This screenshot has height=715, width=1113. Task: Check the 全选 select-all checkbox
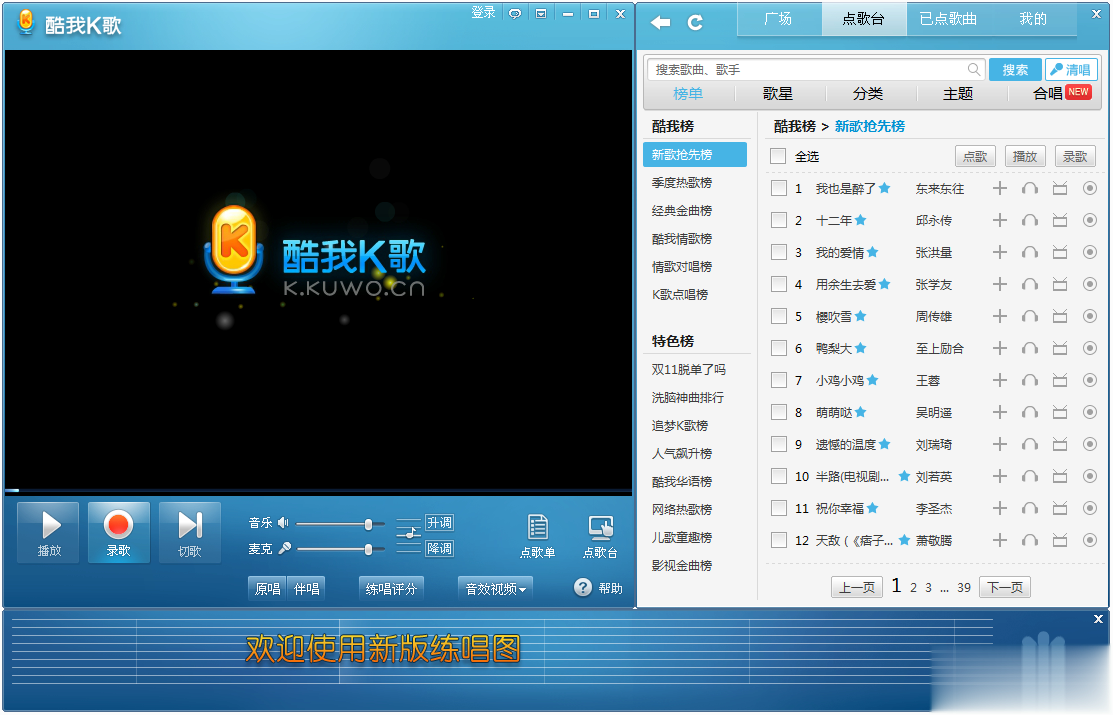pyautogui.click(x=777, y=156)
